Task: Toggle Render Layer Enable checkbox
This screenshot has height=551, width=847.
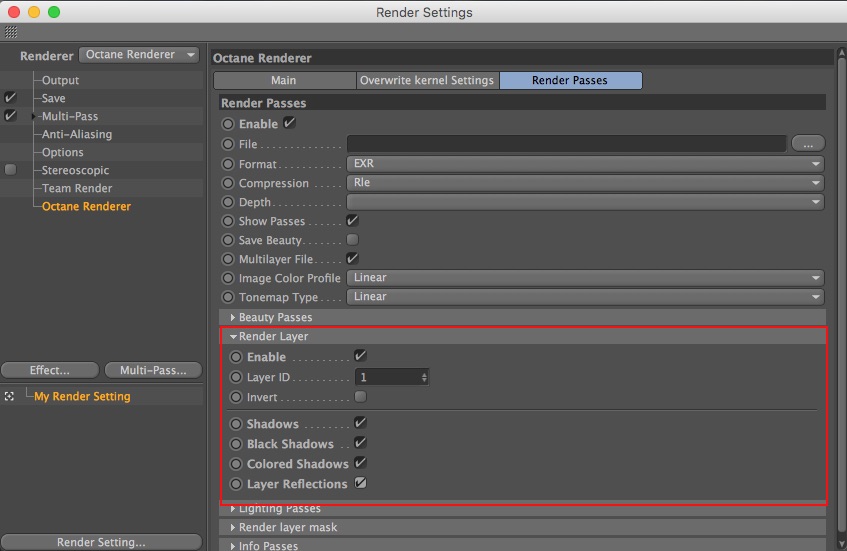Action: tap(360, 355)
